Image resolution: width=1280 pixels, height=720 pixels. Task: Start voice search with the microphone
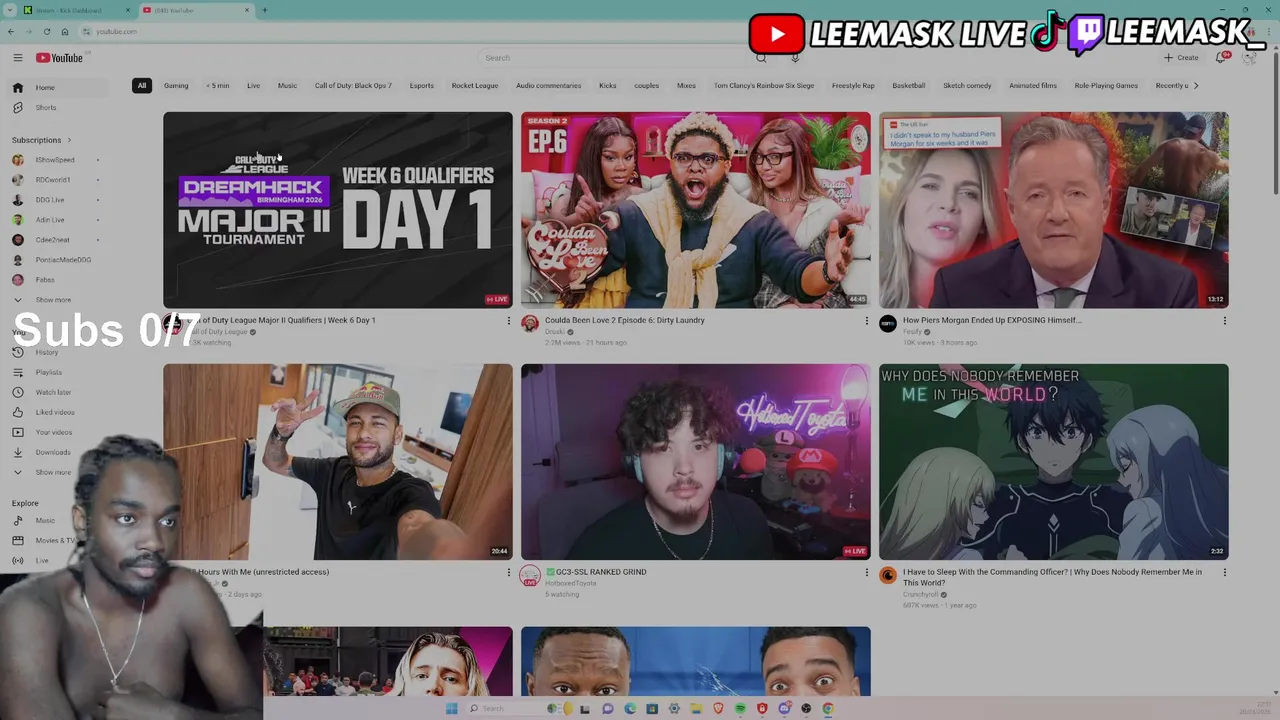tap(795, 58)
